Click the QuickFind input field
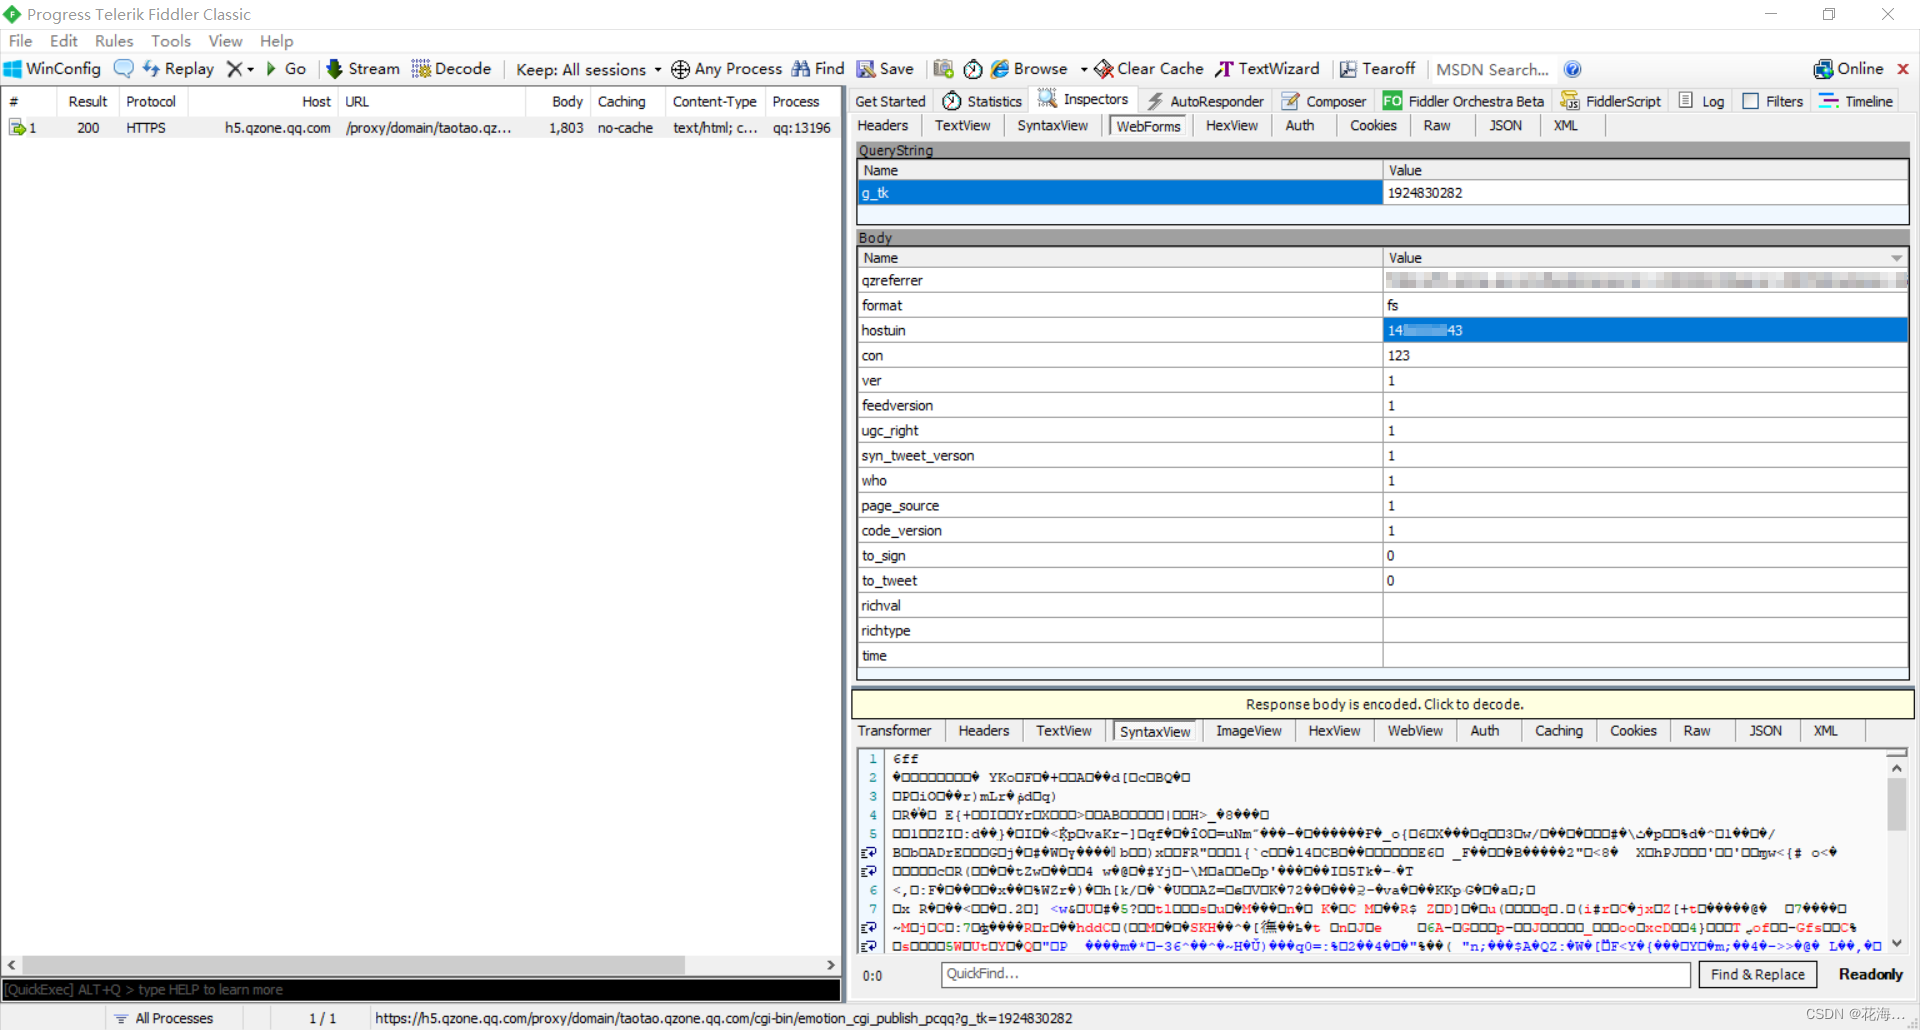This screenshot has height=1030, width=1920. tap(1315, 974)
